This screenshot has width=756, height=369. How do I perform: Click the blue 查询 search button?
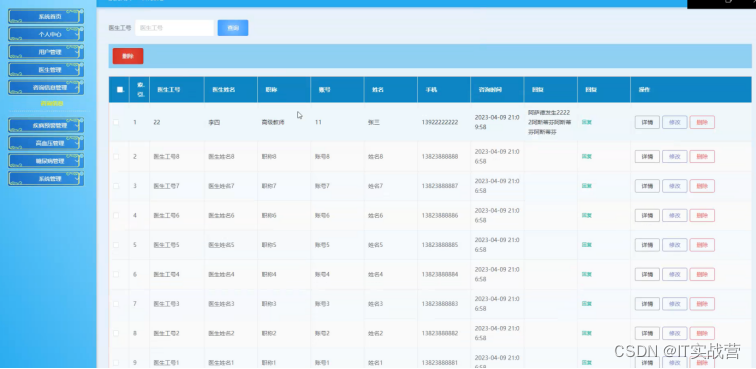(233, 28)
